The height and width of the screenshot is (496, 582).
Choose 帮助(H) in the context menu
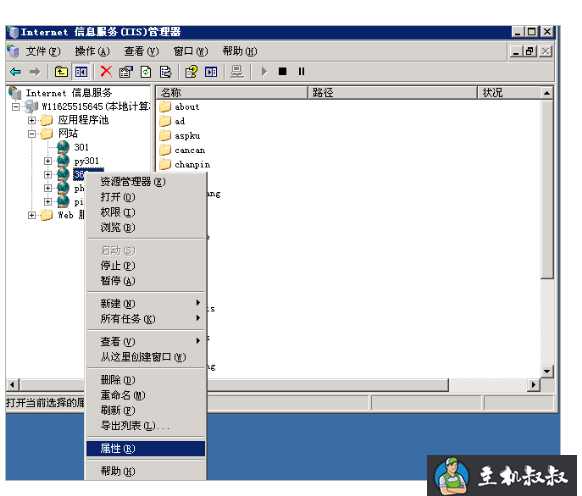(146, 471)
